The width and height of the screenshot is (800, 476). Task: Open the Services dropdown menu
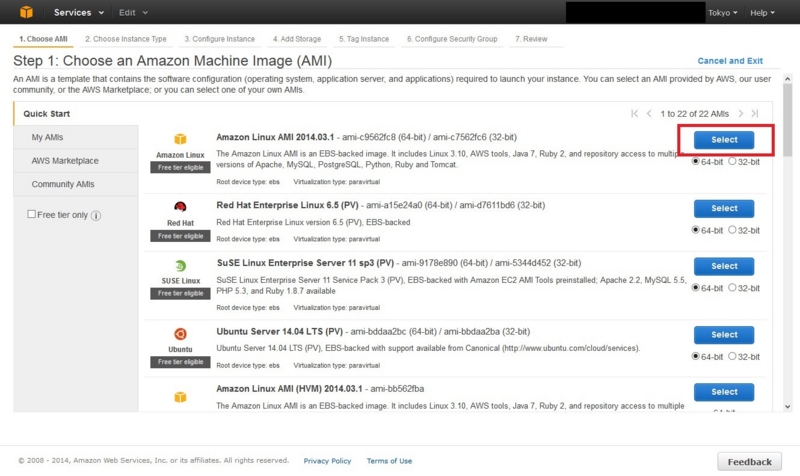pos(79,12)
